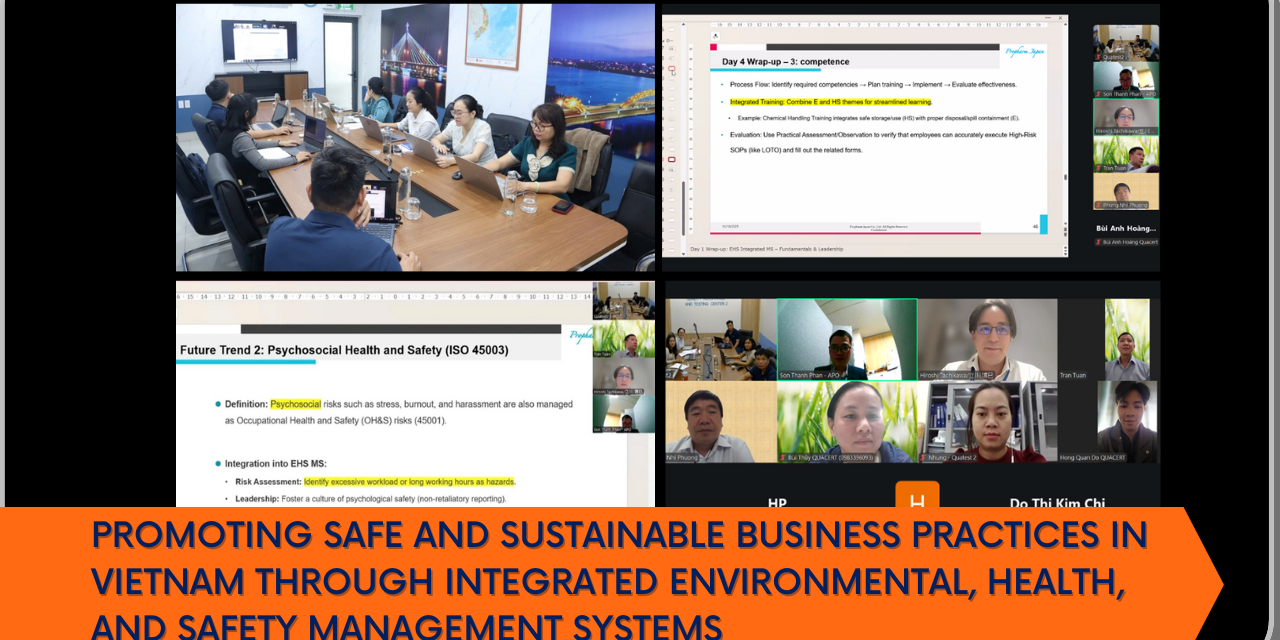Click the Do Thi Kim Chi participant name
This screenshot has height=640, width=1280.
coord(1056,502)
